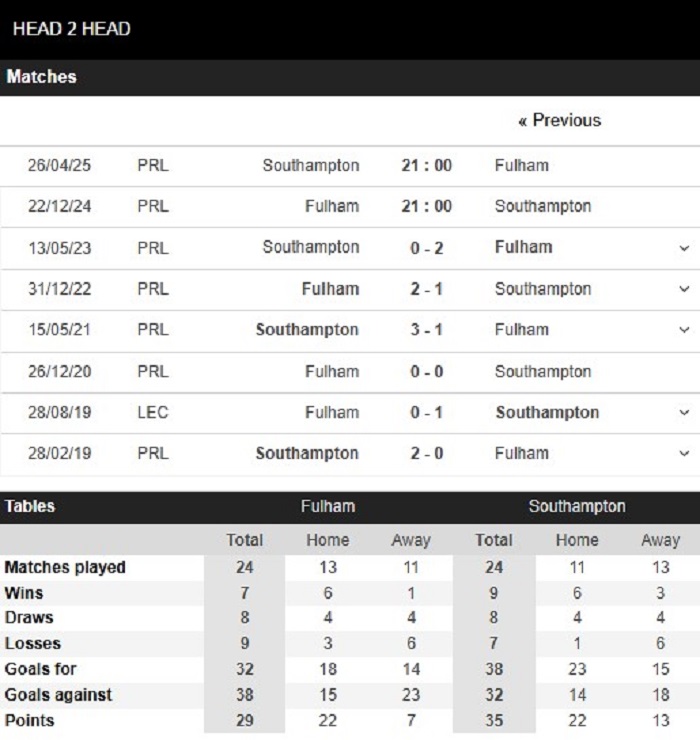Select the Tables section header
The image size is (700, 740).
click(30, 506)
